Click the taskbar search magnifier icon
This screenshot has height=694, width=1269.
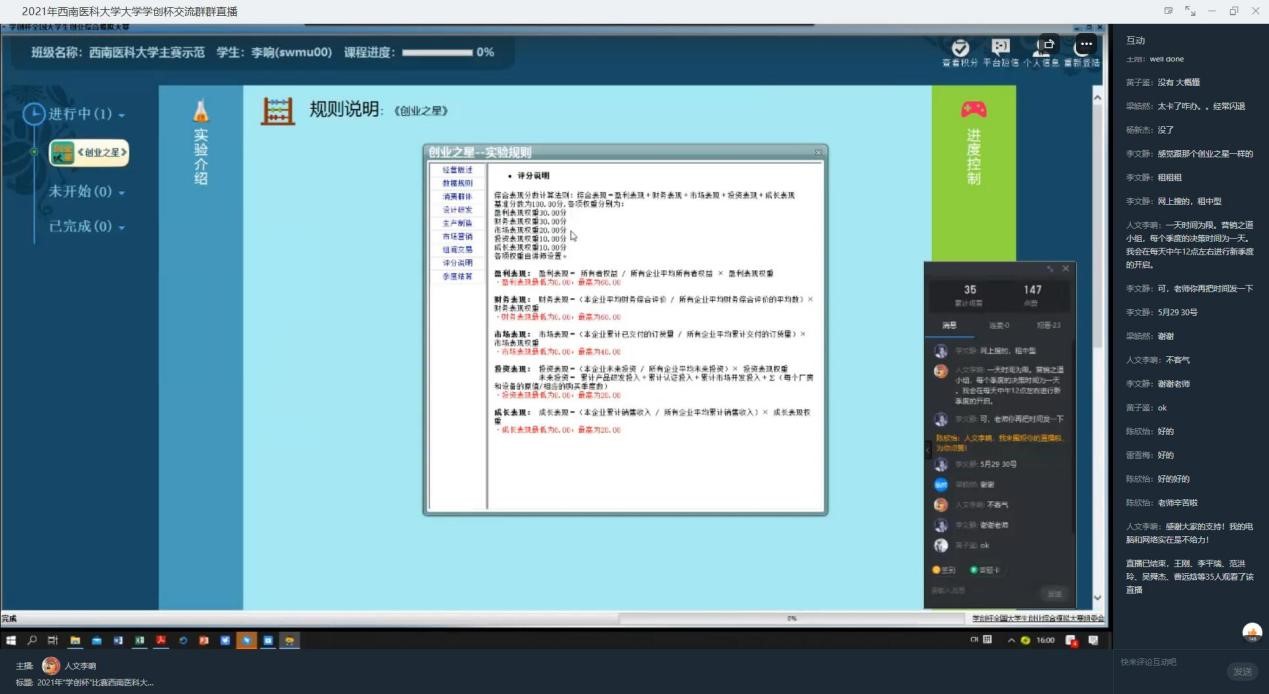(x=32, y=640)
